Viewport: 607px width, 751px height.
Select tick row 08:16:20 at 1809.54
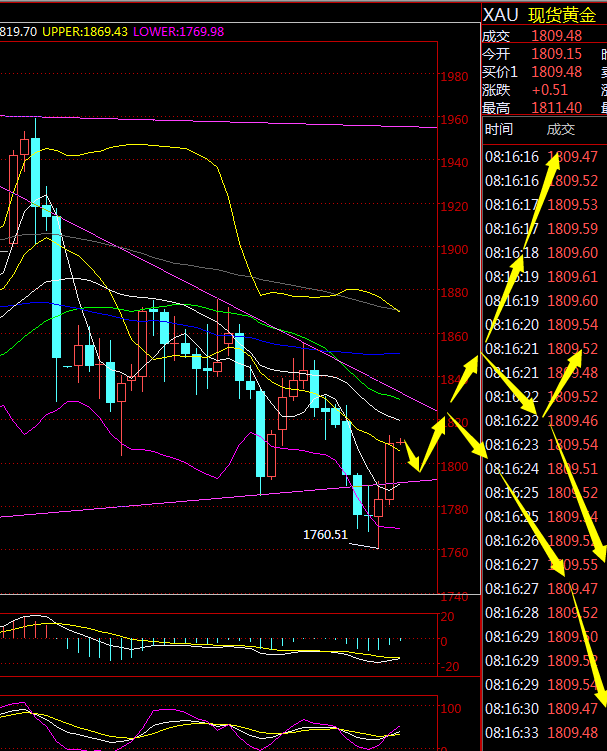coord(542,325)
